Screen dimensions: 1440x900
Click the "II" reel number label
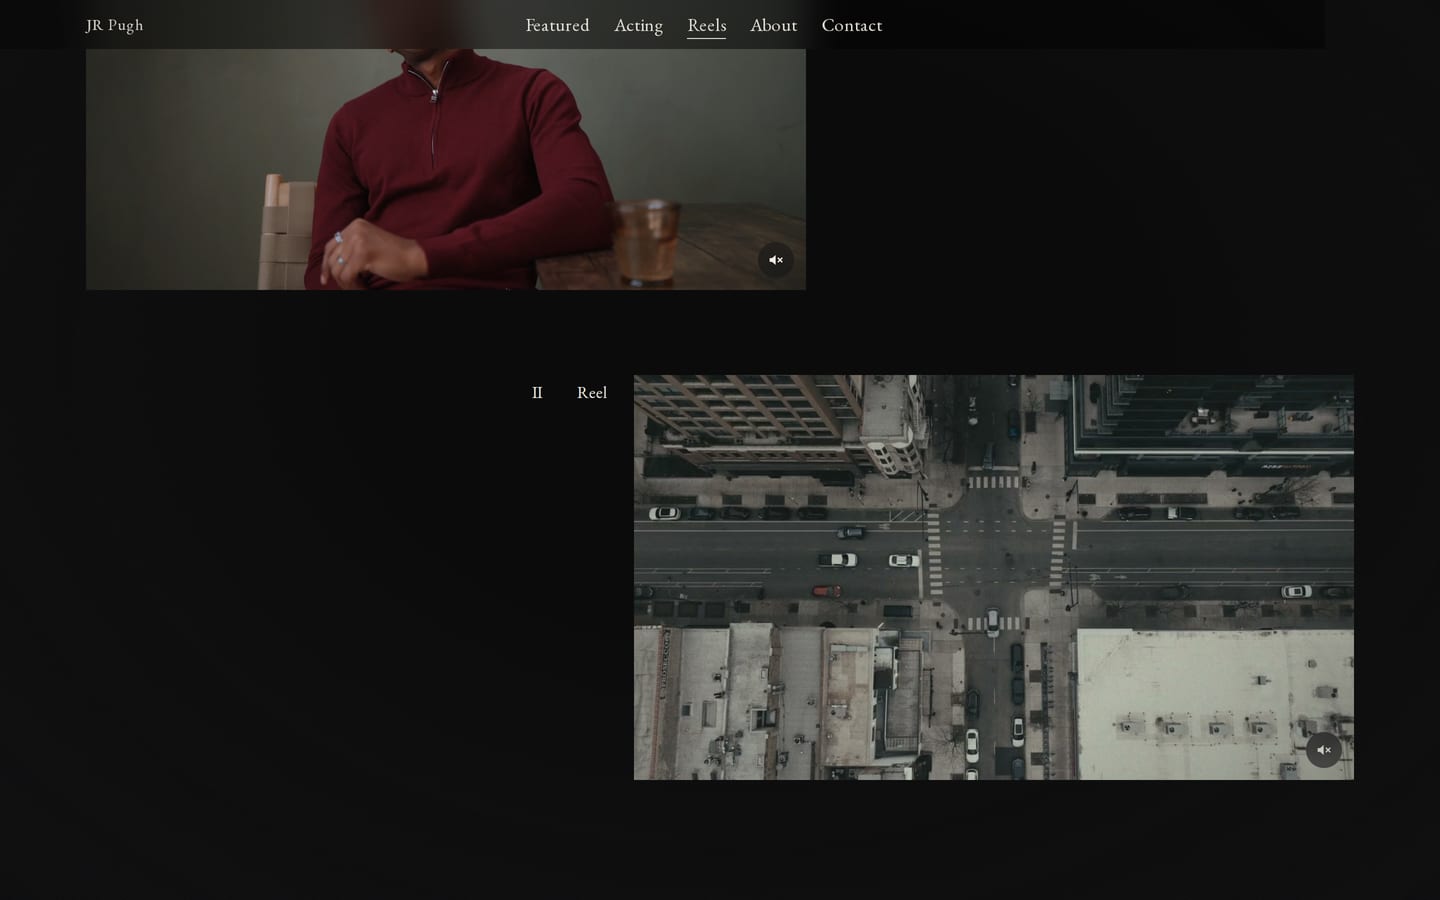tap(537, 393)
